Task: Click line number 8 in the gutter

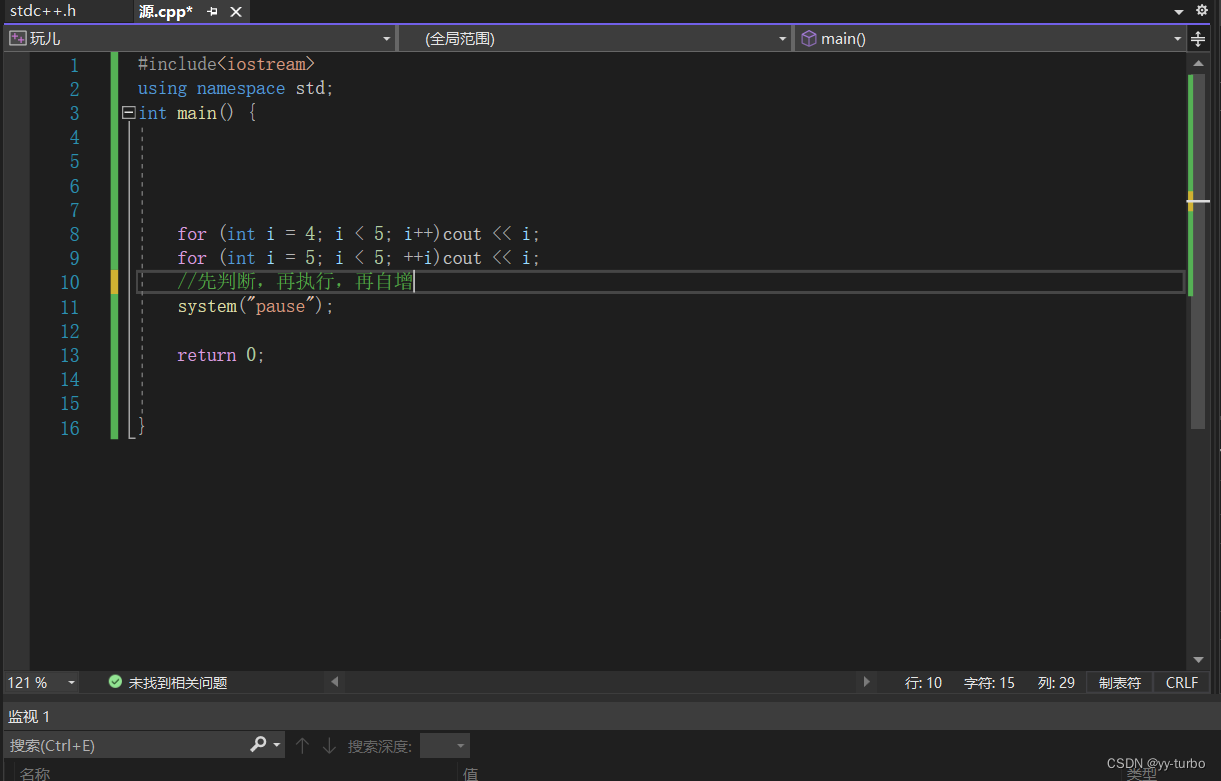Action: coord(74,234)
